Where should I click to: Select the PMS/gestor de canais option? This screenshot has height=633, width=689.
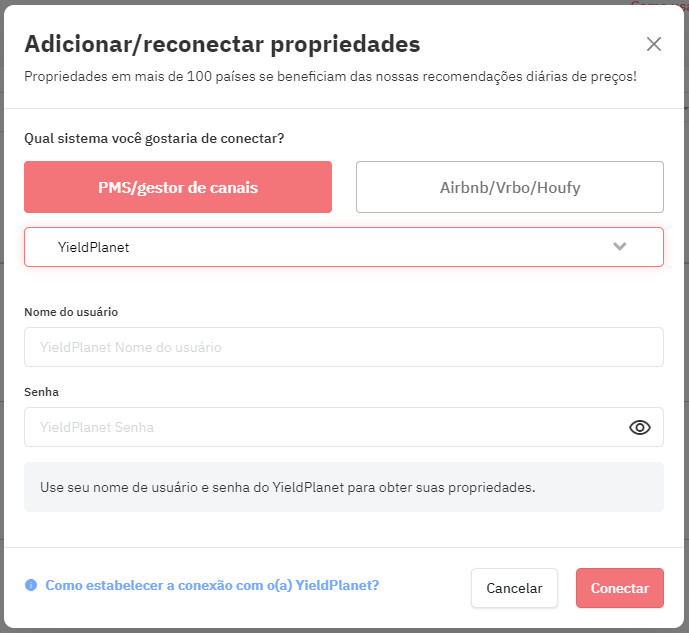tap(178, 187)
